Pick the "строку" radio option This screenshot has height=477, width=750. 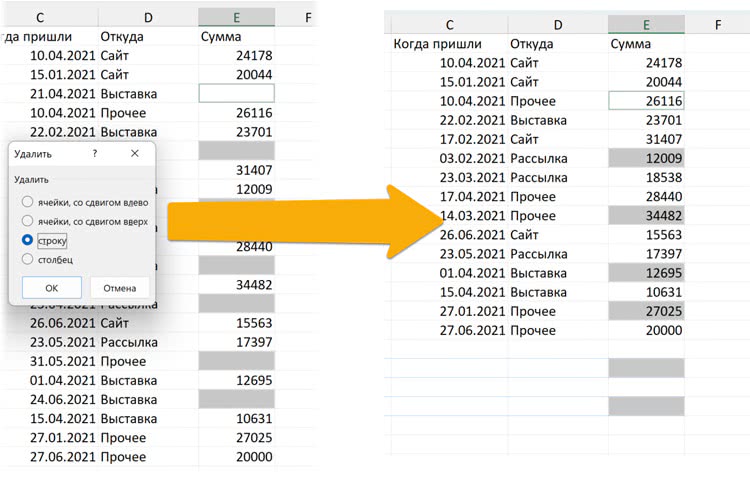coord(28,241)
